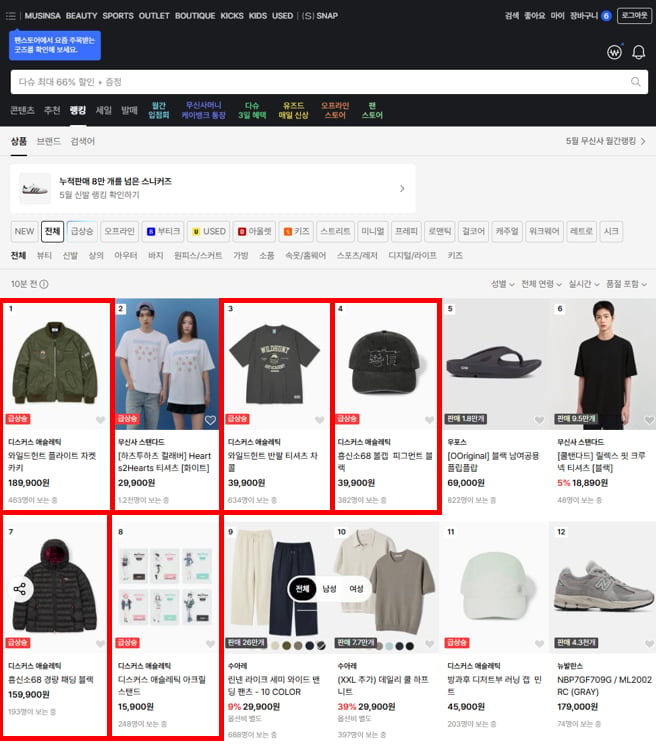Open 5월 무신사 월간랭킹 link
Screen dimensions: 656x751
coord(606,141)
